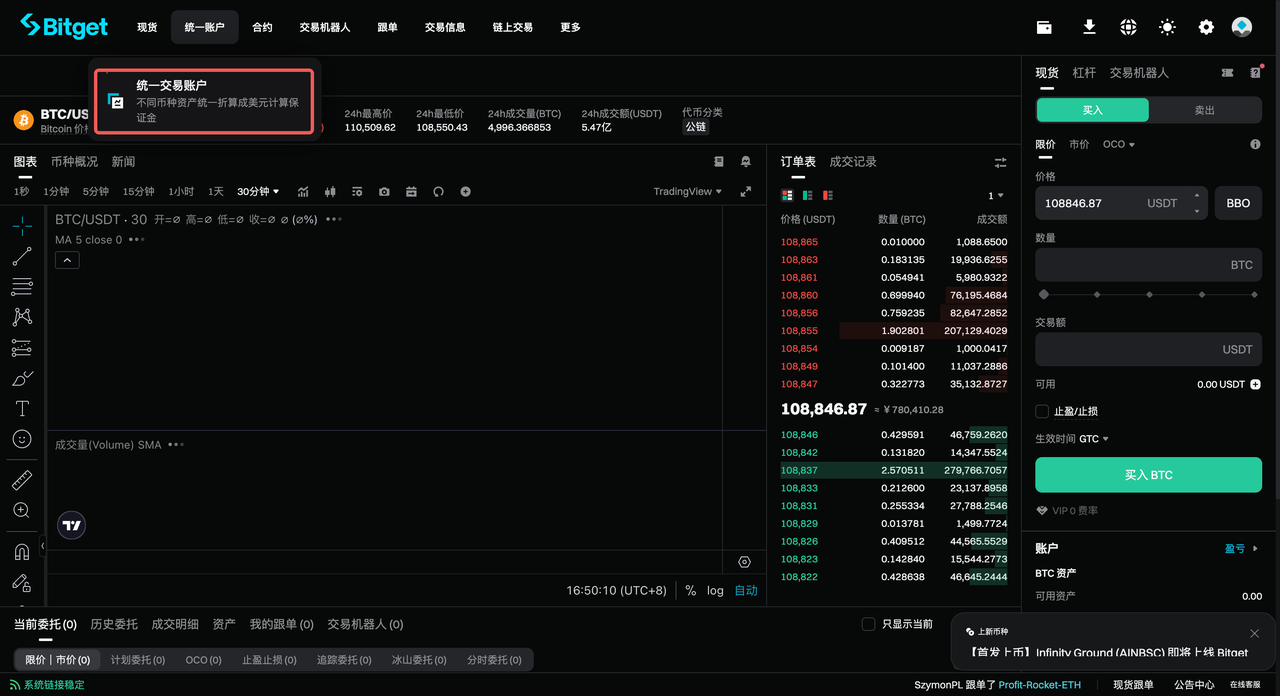Image resolution: width=1280 pixels, height=696 pixels.
Task: Click the plus add icon in chart toolbar
Action: coord(465,191)
